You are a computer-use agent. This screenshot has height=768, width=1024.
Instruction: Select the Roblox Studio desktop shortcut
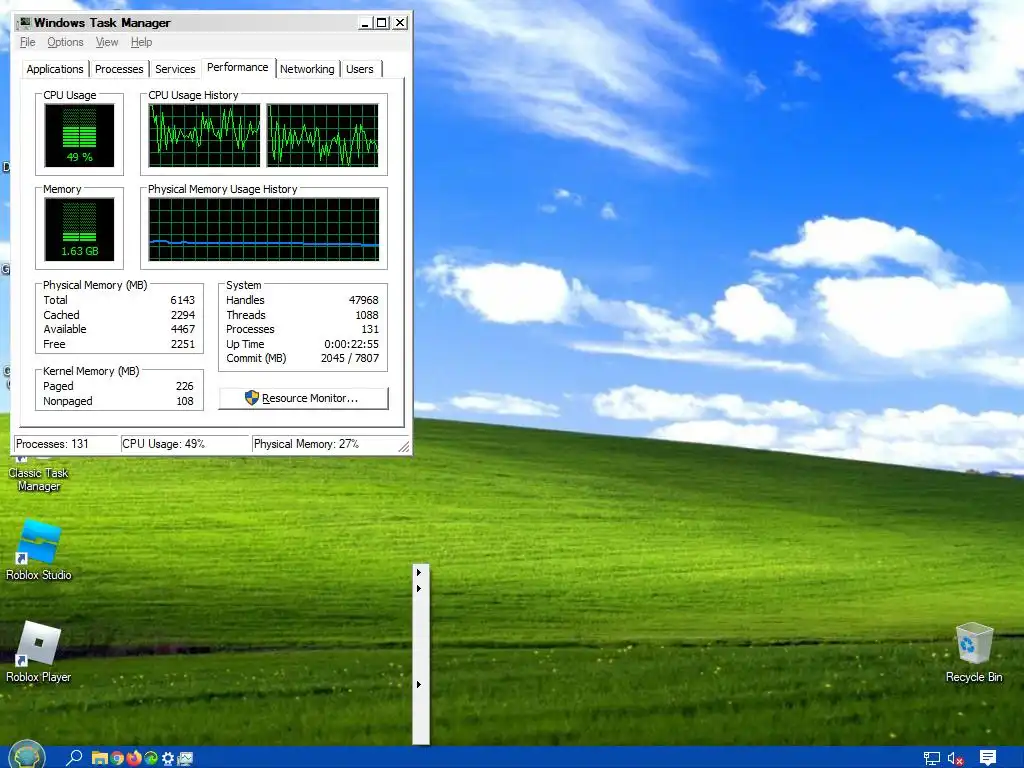(39, 550)
